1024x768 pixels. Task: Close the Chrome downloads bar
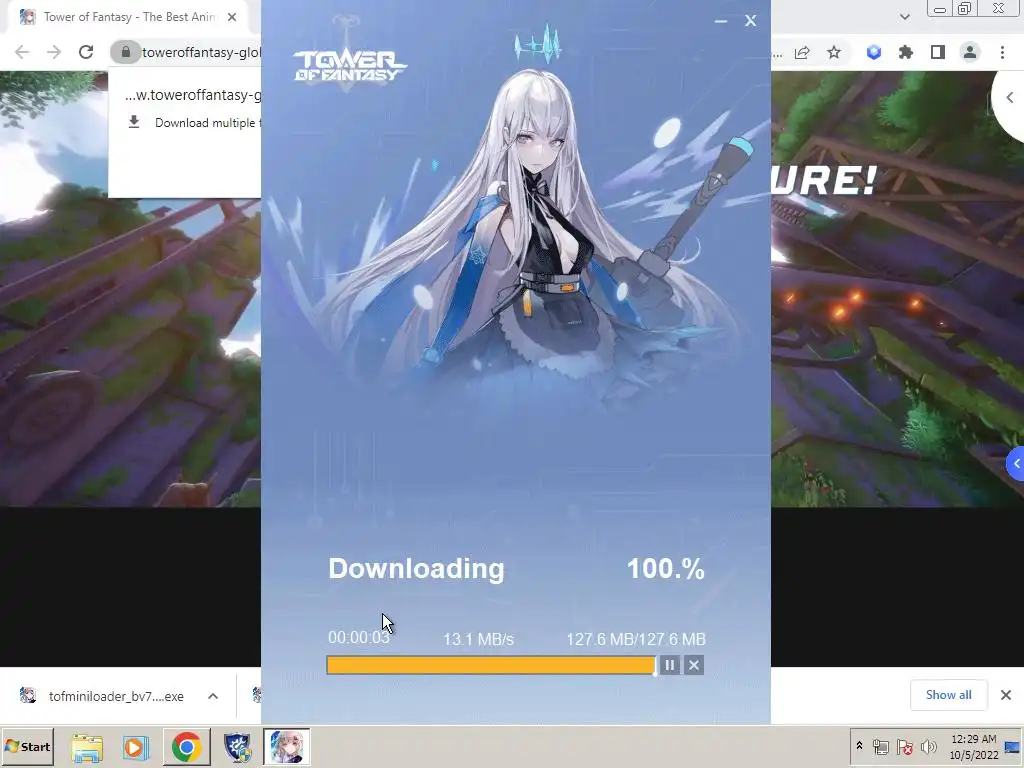coord(1006,695)
